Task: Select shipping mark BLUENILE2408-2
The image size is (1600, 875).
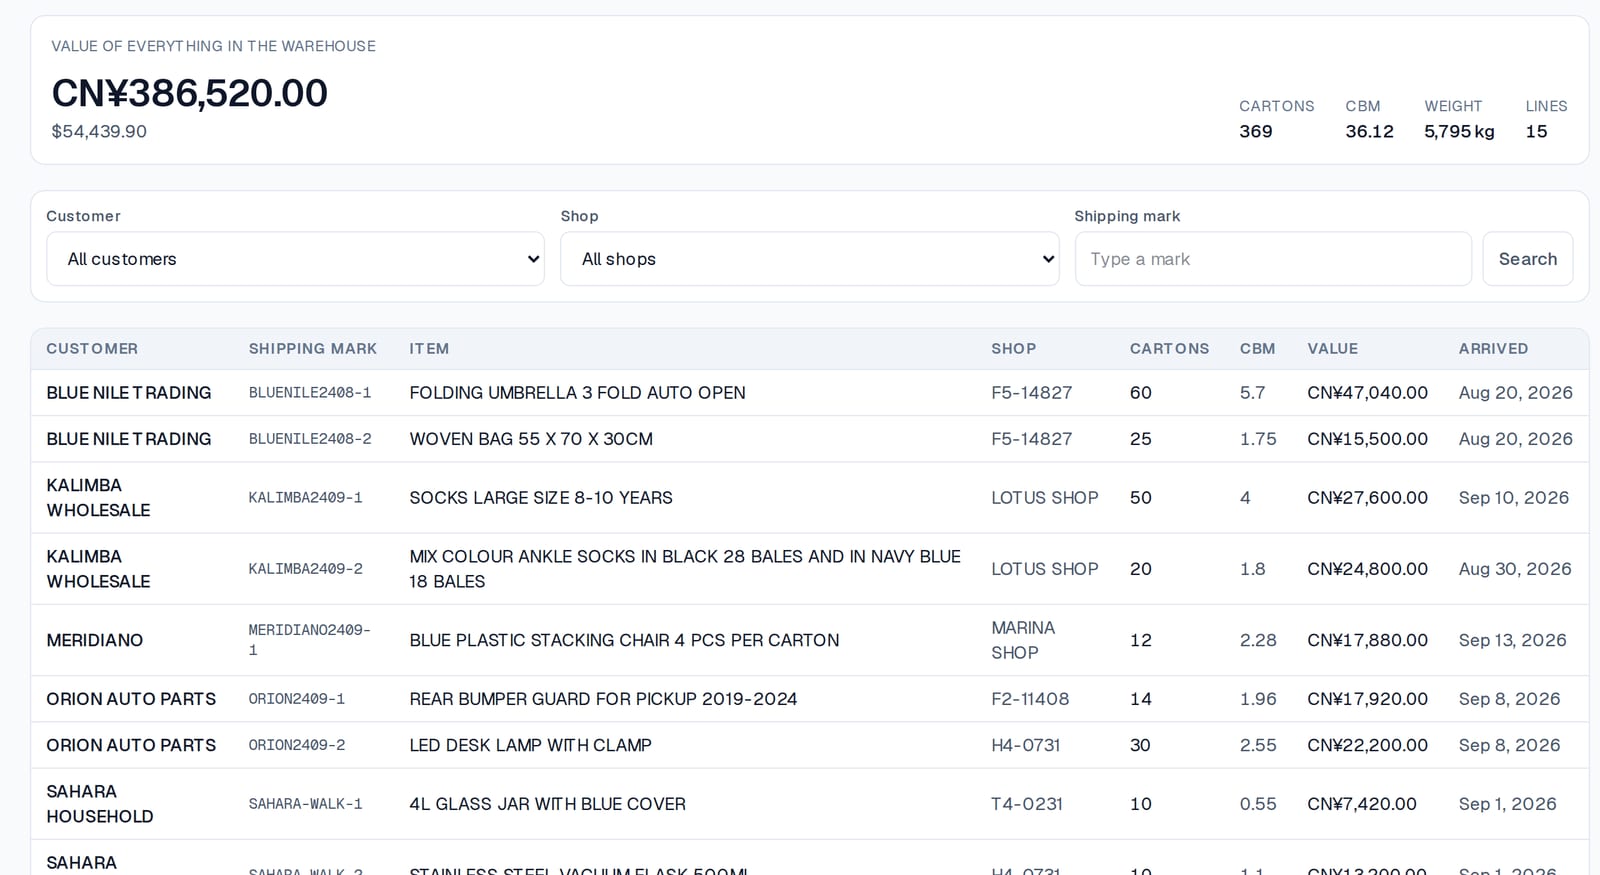Action: 310,439
